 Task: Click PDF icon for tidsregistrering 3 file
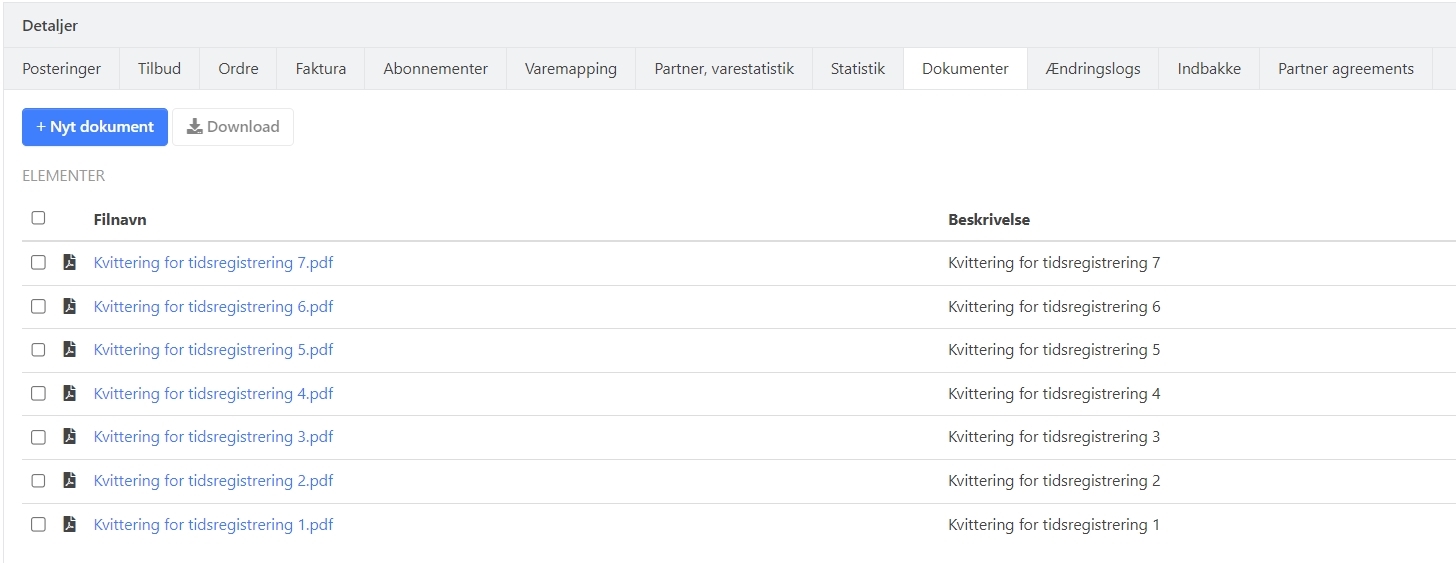[x=70, y=437]
